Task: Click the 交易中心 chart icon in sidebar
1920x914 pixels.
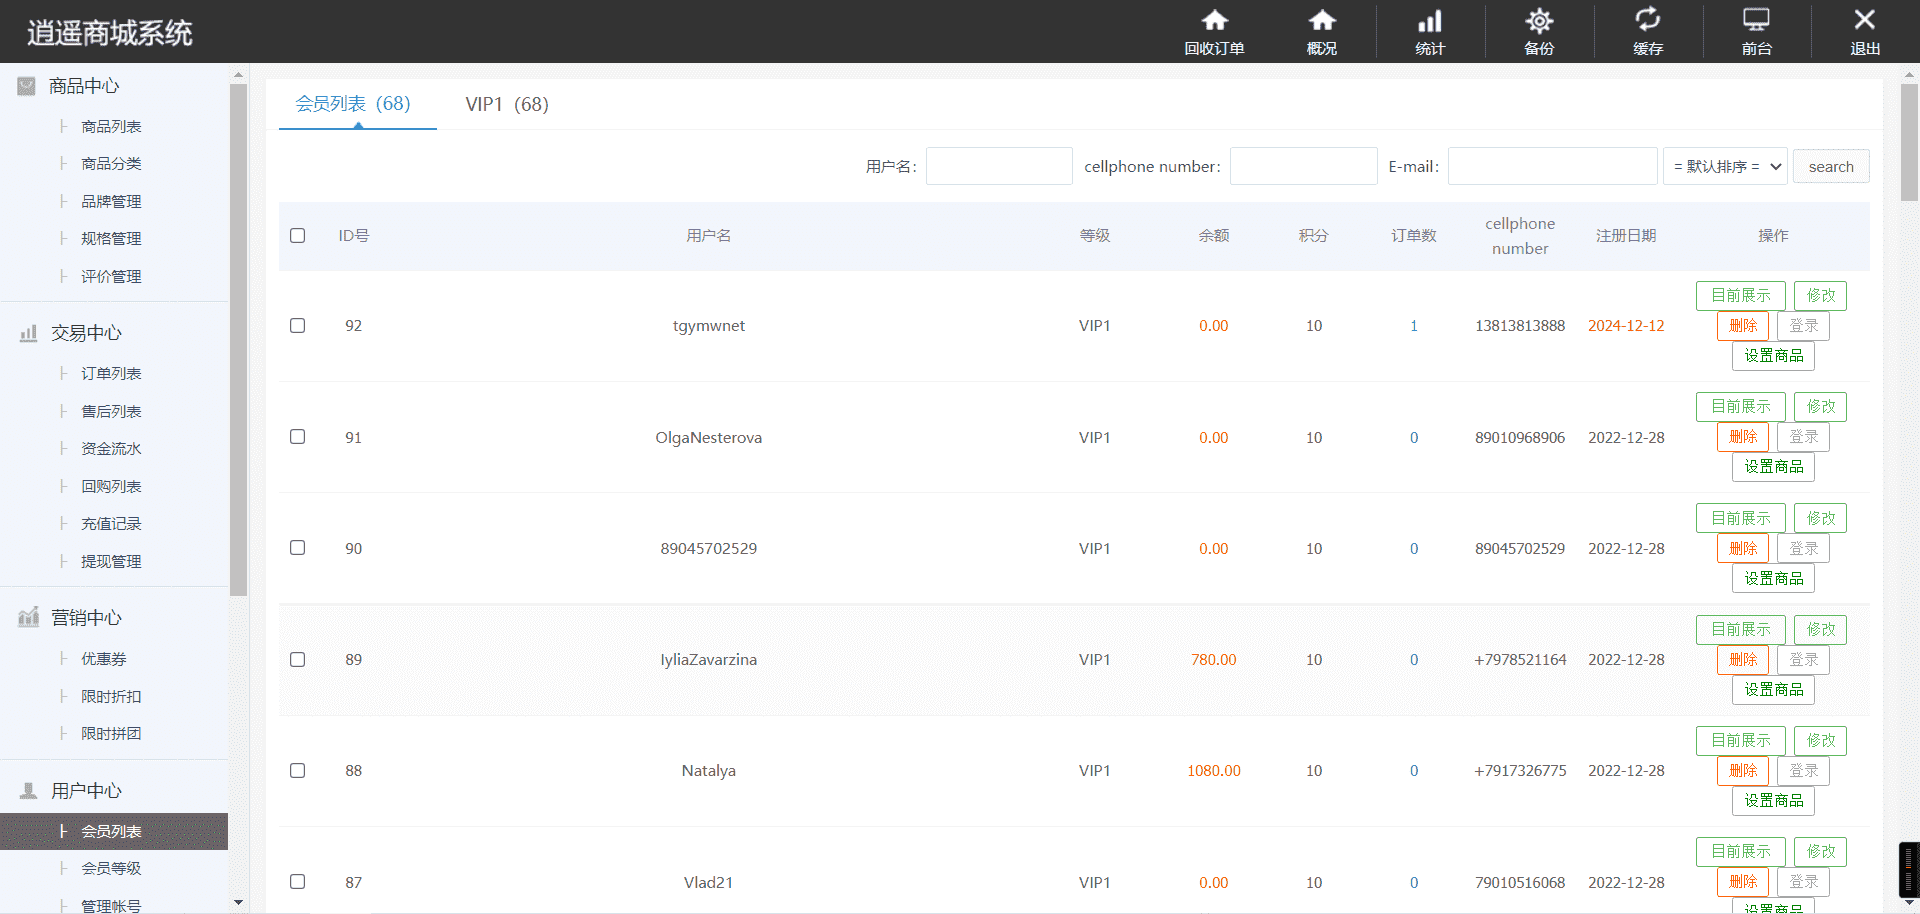Action: [x=28, y=333]
